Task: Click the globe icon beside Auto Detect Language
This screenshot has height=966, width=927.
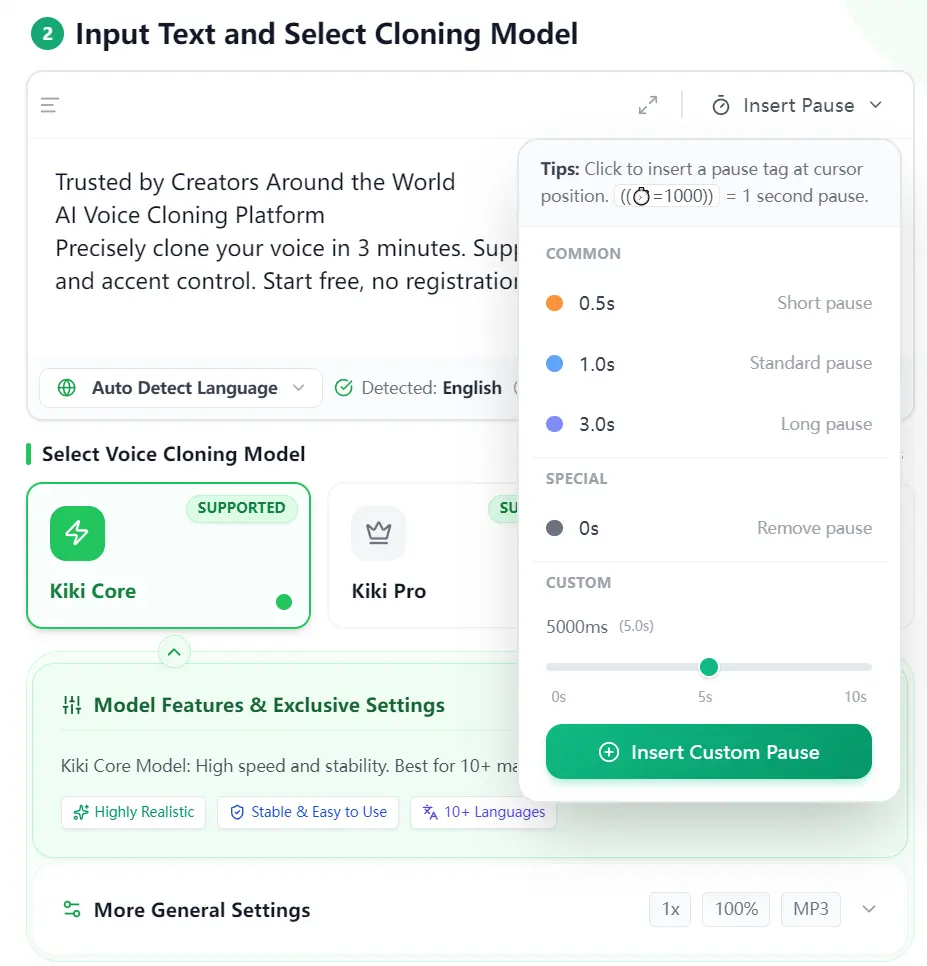Action: [x=67, y=388]
